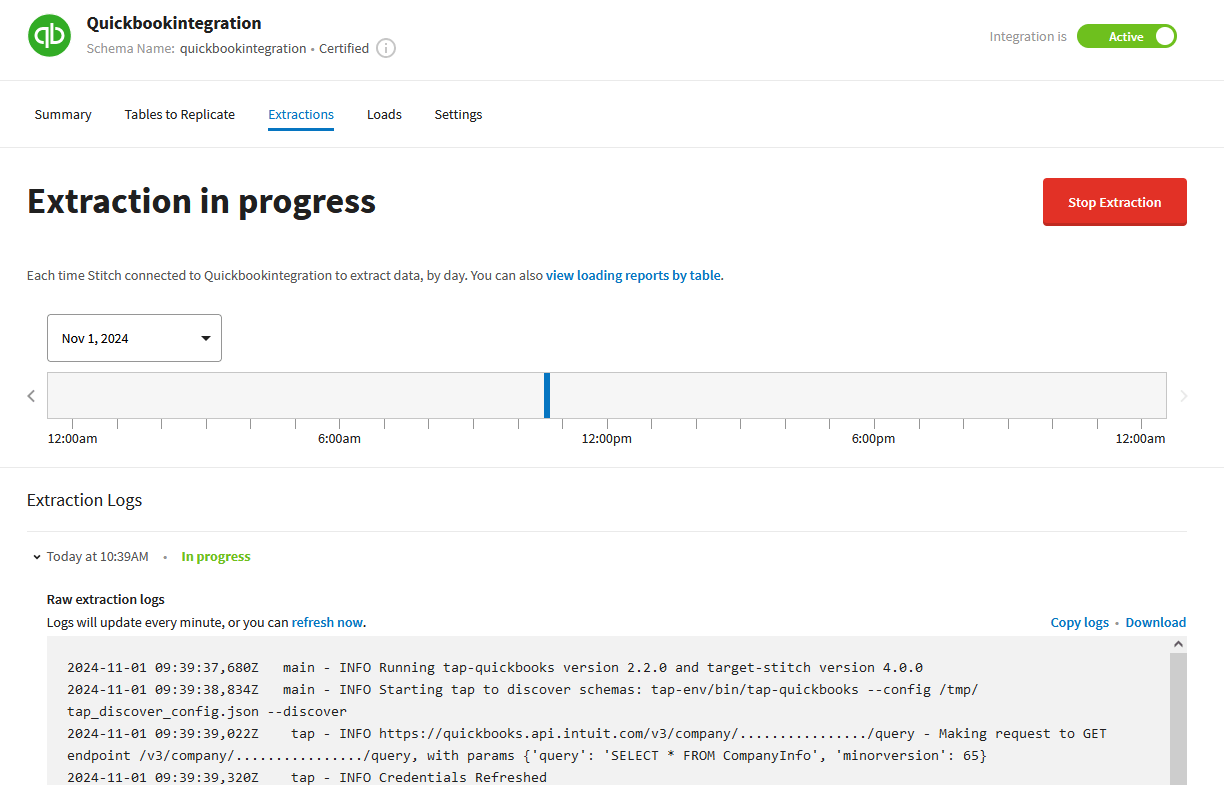The image size is (1224, 785).
Task: Open the Nov 1, 2024 date dropdown
Action: click(134, 338)
